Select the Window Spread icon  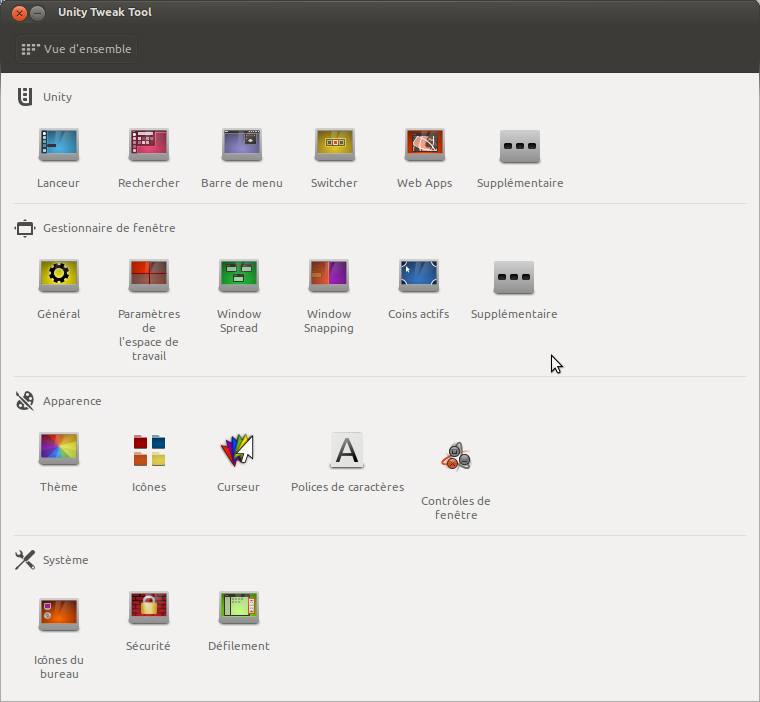239,276
